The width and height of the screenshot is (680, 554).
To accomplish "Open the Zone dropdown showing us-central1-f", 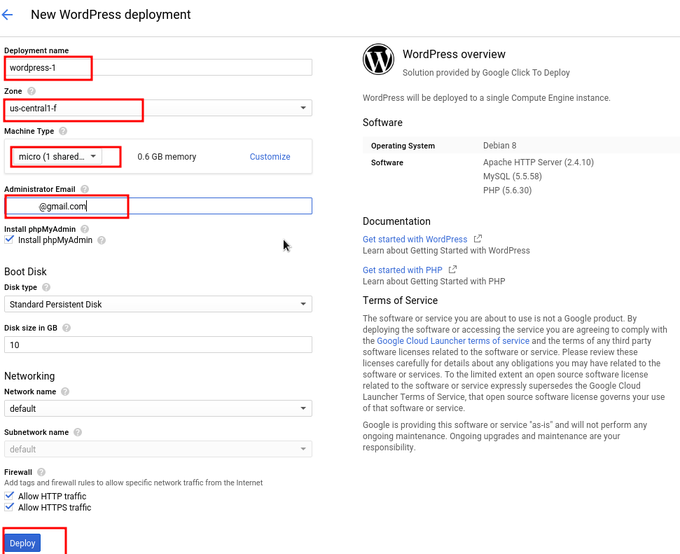I will coord(158,108).
